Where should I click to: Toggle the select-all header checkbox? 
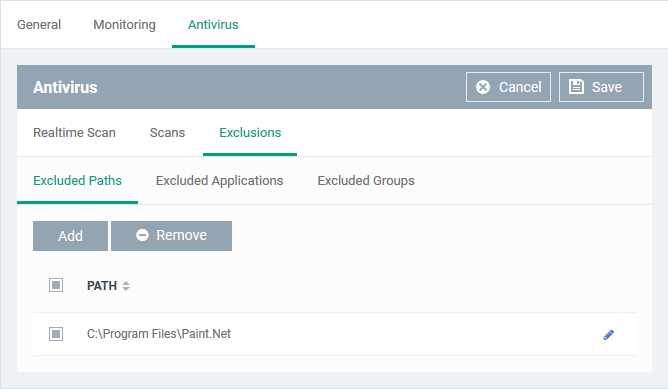coord(56,285)
